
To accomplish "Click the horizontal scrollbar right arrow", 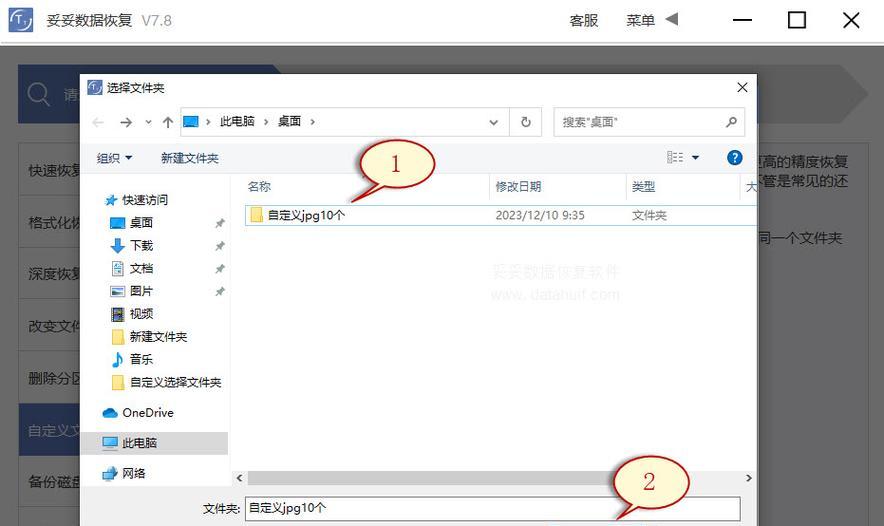I will (749, 478).
